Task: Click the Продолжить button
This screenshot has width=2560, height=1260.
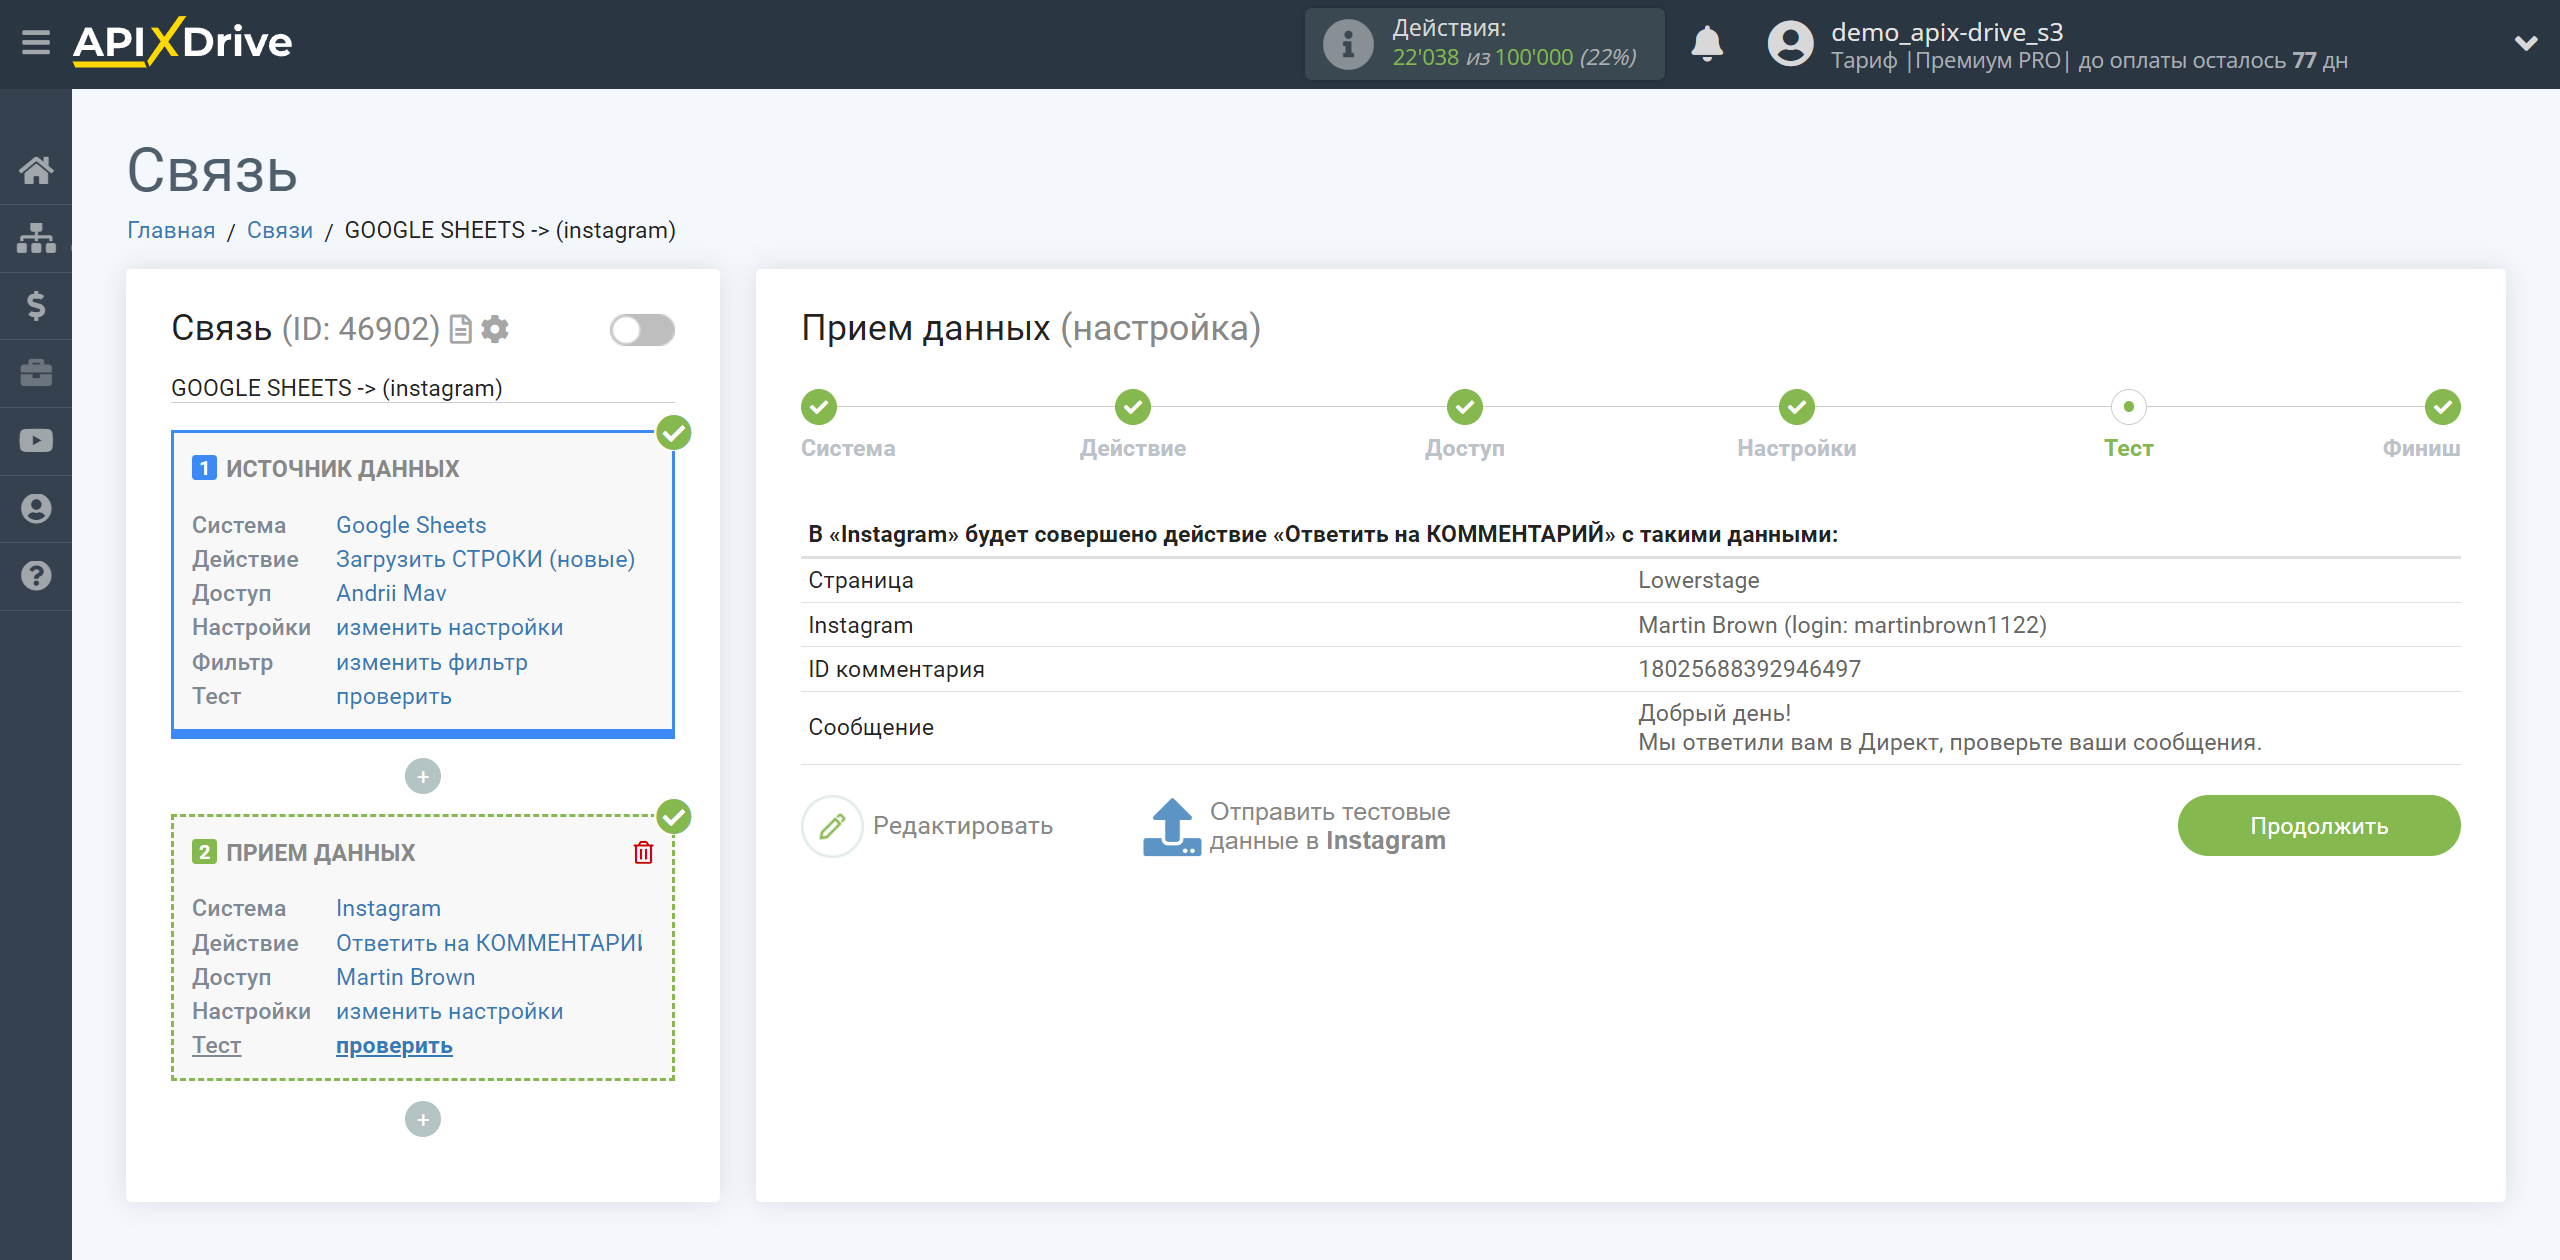Action: tap(2319, 826)
